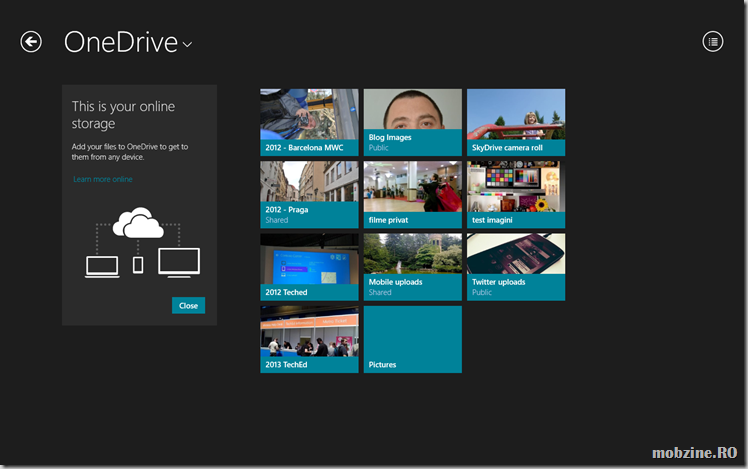The image size is (748, 469).
Task: Open the OneDrive location dropdown chevron
Action: (x=187, y=44)
